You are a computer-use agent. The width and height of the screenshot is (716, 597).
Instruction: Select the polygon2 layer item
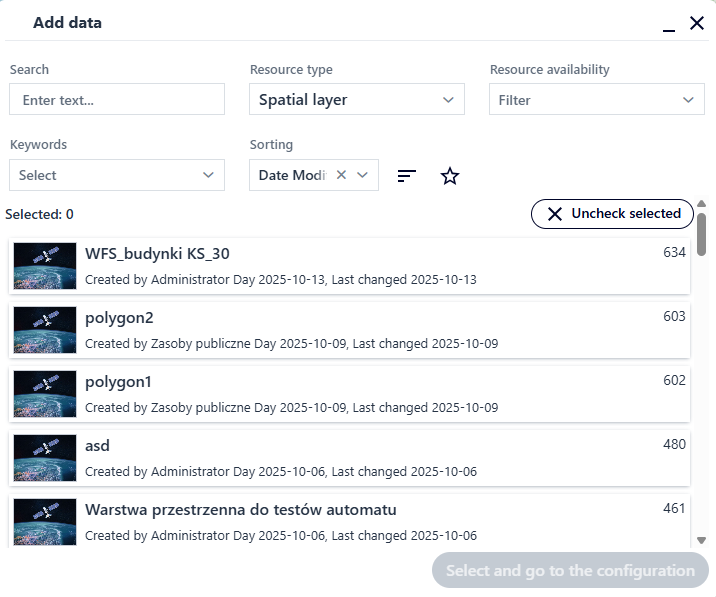pos(350,330)
